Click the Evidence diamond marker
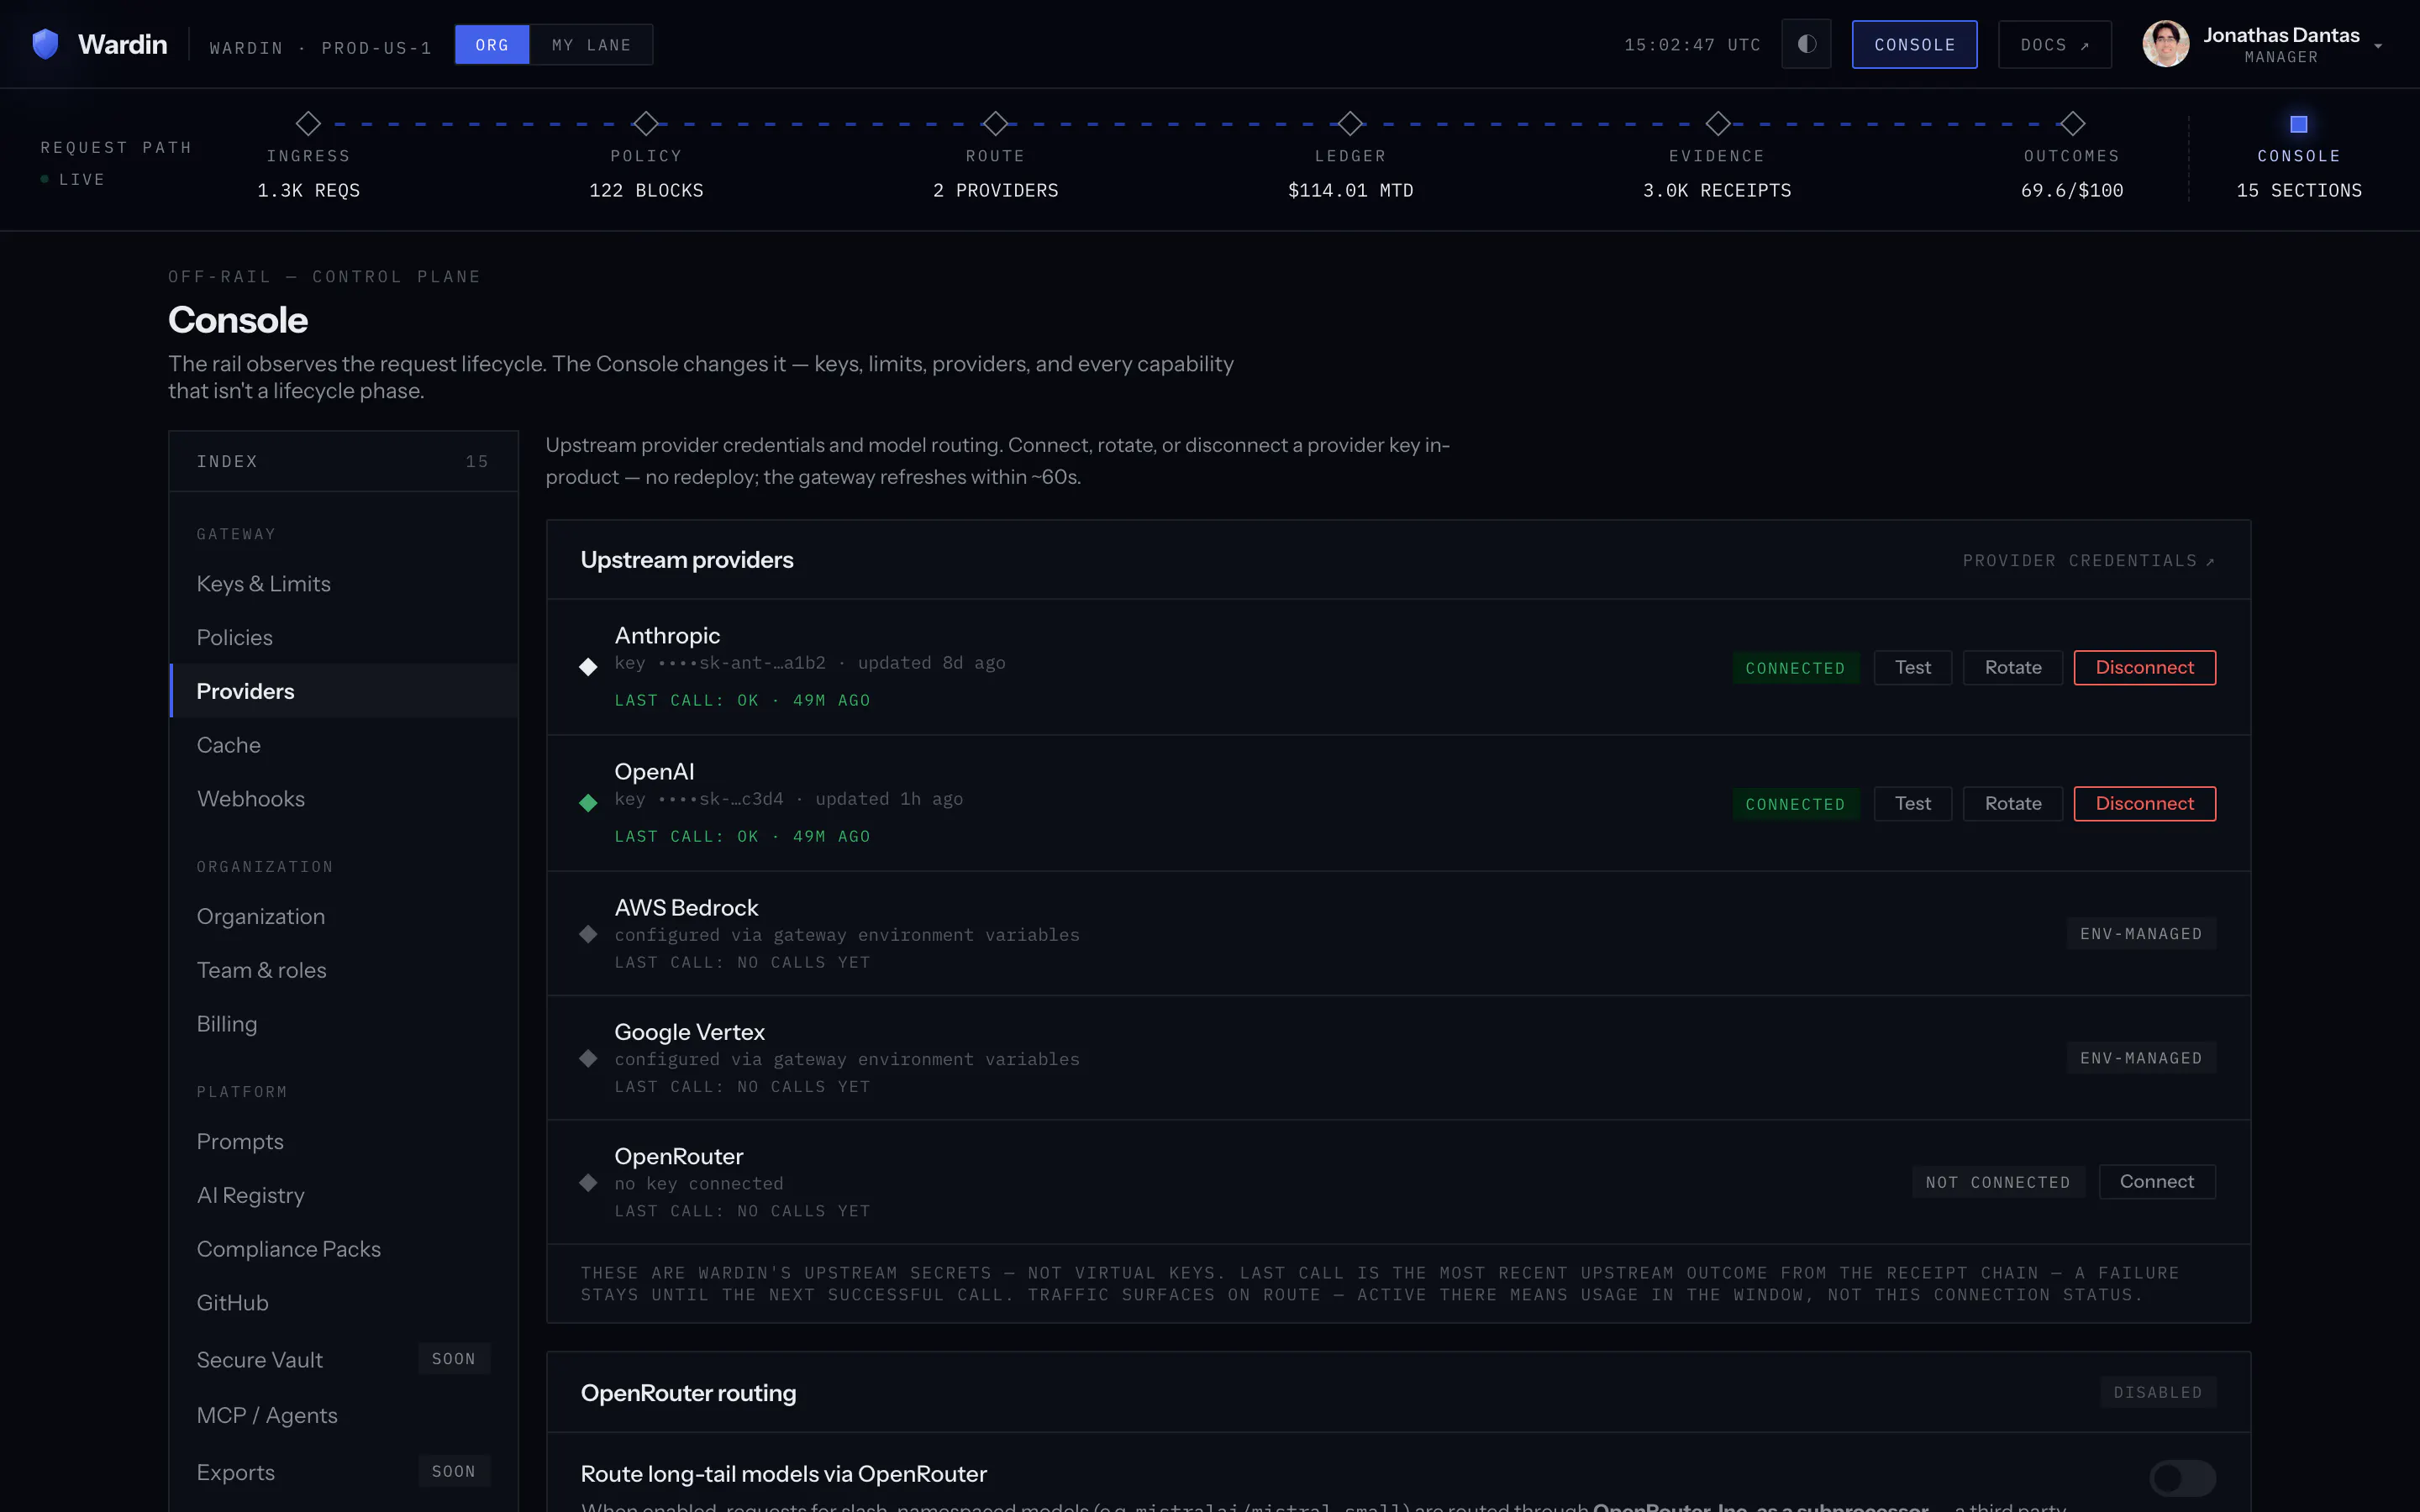Screen dimensions: 2420x1512 click(x=1718, y=124)
